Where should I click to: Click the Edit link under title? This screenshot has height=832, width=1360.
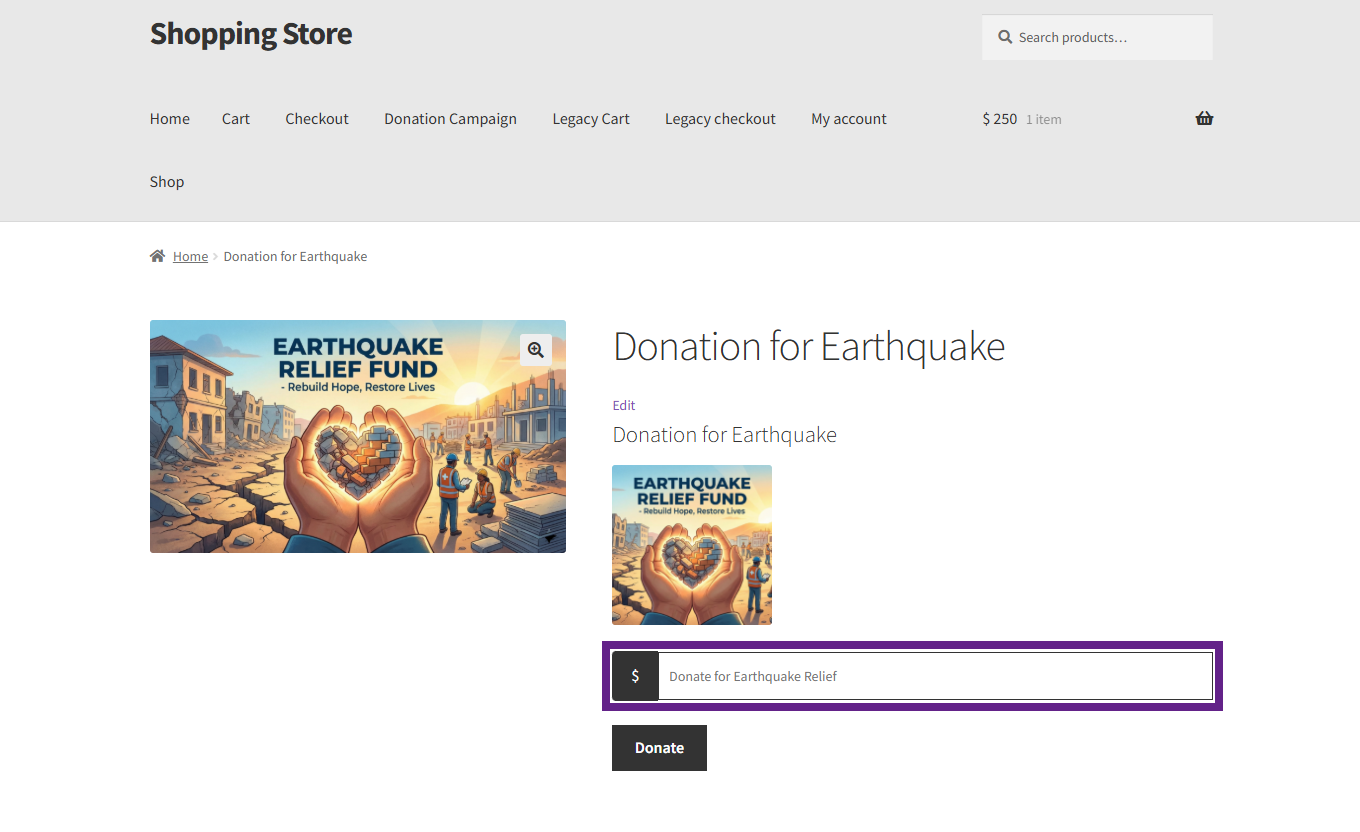(624, 405)
